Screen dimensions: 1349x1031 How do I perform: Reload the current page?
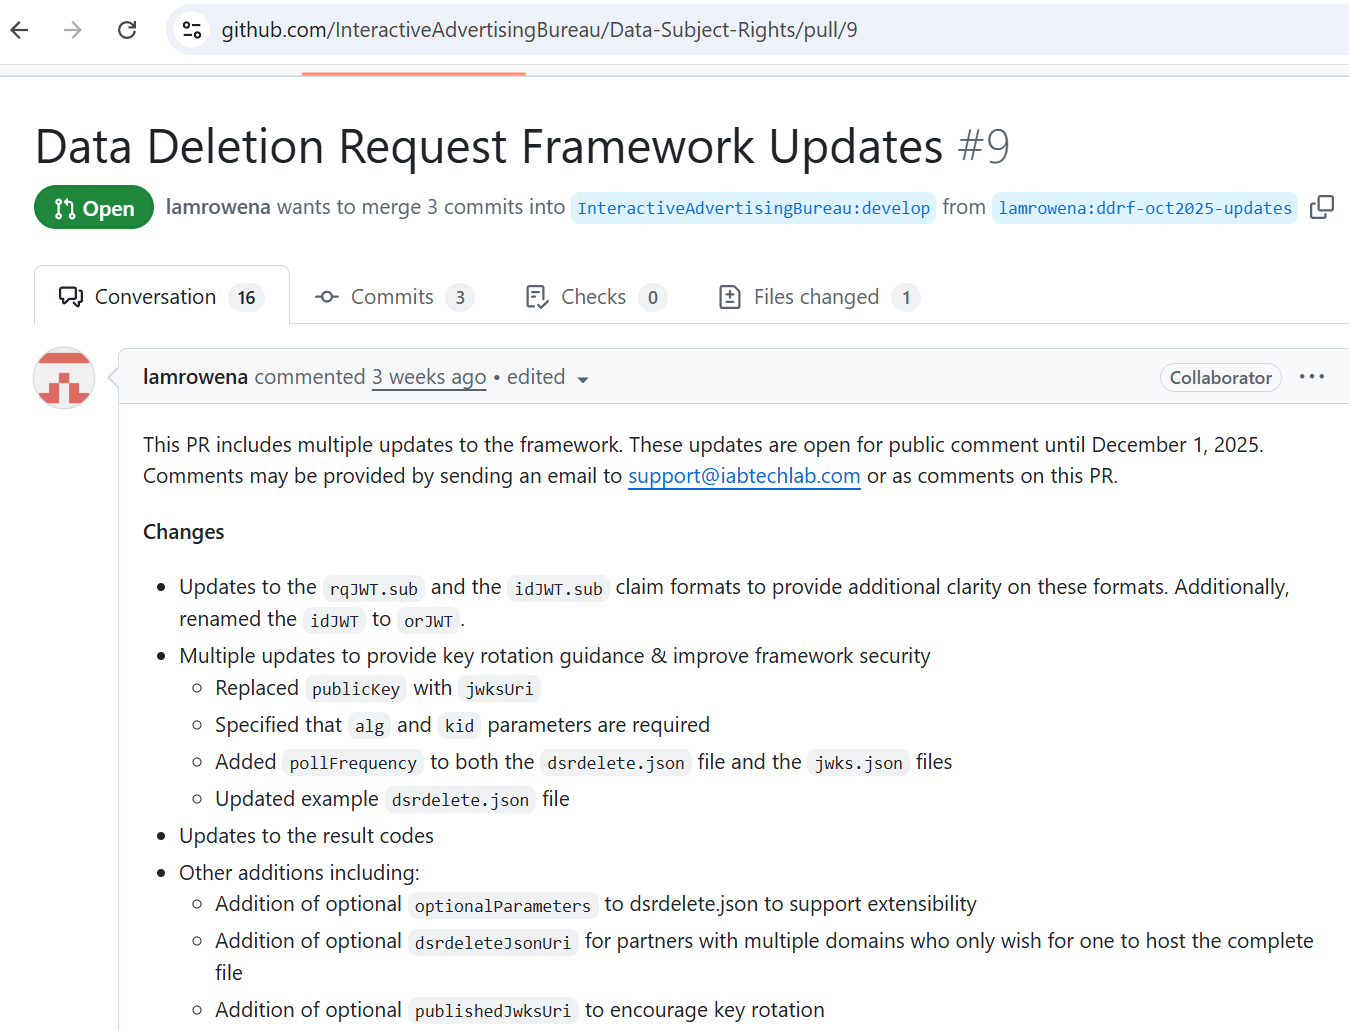(x=127, y=30)
